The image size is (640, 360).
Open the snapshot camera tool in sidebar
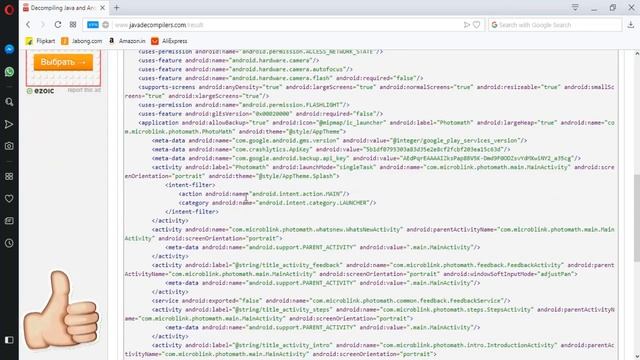pyautogui.click(x=9, y=146)
